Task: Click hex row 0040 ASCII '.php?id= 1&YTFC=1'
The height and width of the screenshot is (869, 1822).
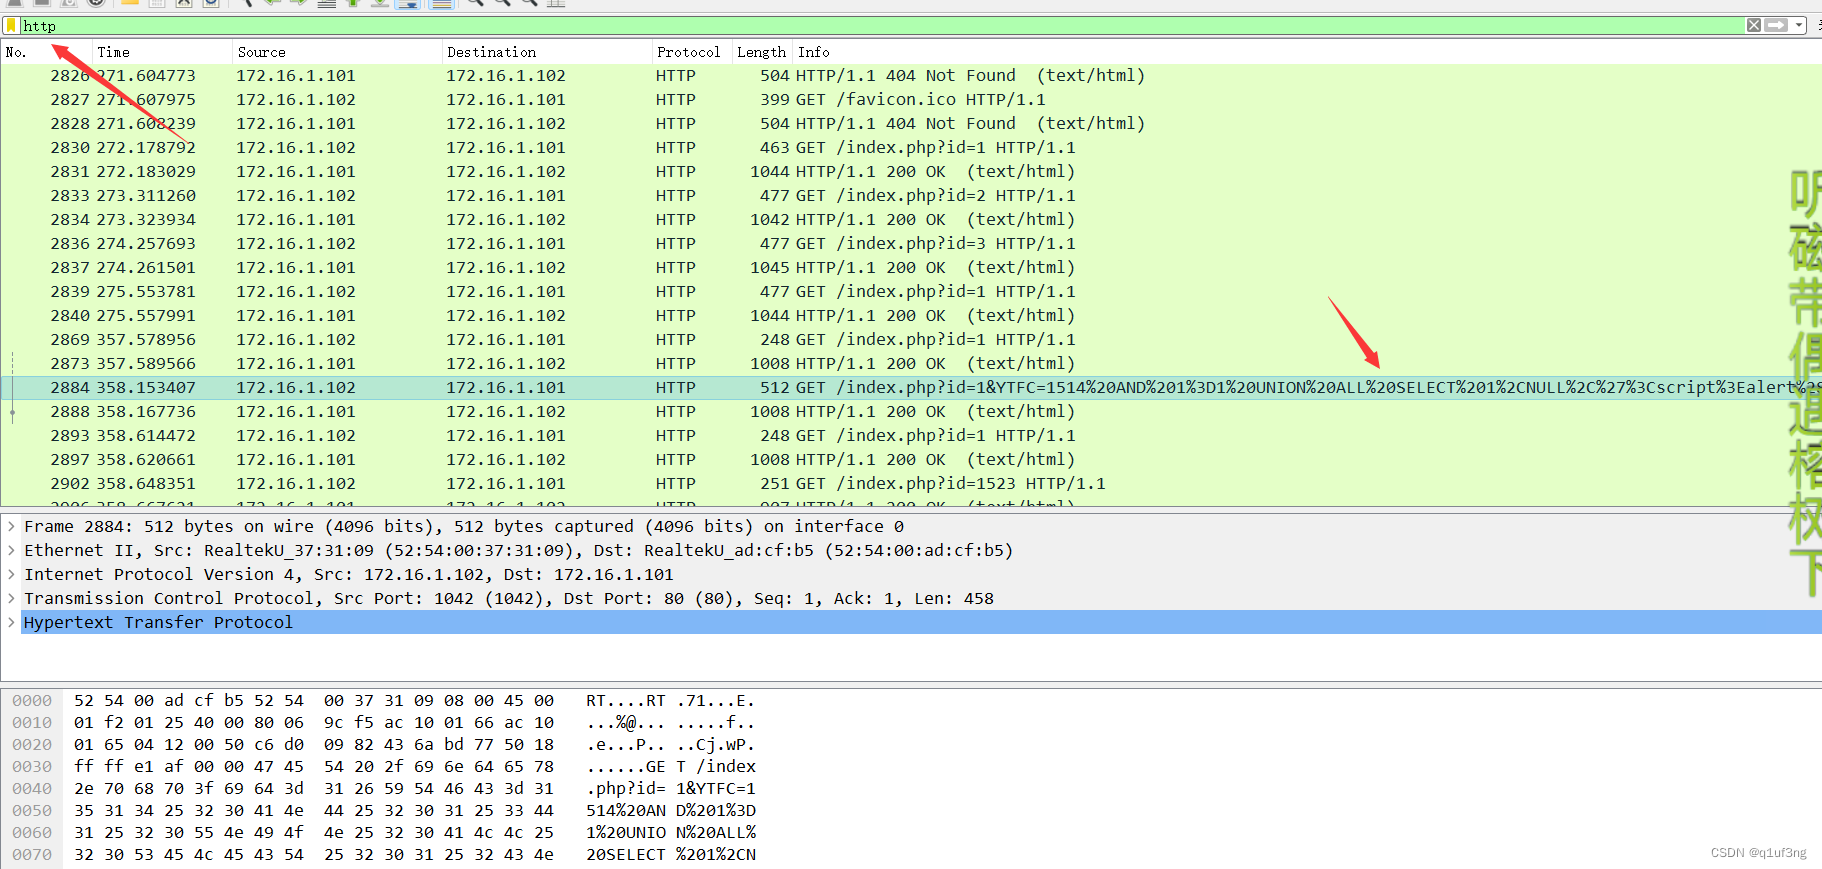Action: coord(671,789)
